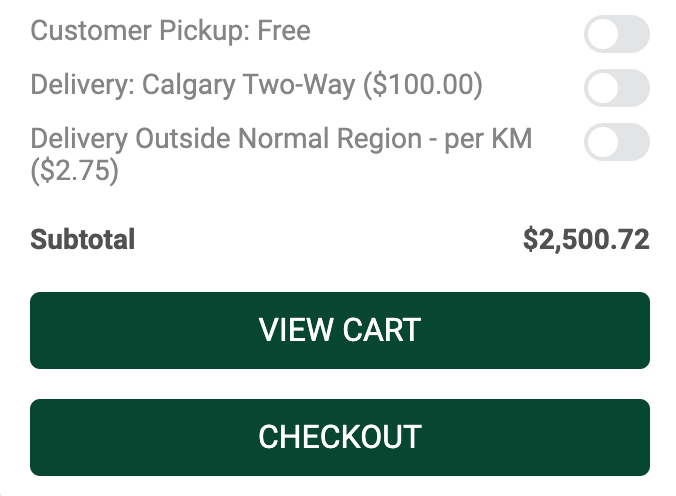Image resolution: width=676 pixels, height=496 pixels.
Task: Click the word Free in pickup option
Action: pos(284,31)
